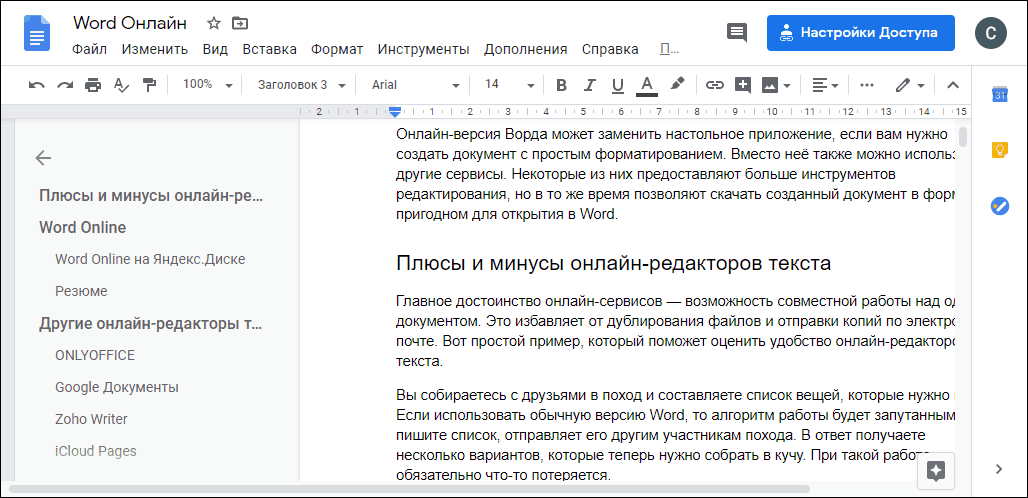Jump to ONLYOFFICE in outline
The width and height of the screenshot is (1028, 498).
click(x=95, y=355)
